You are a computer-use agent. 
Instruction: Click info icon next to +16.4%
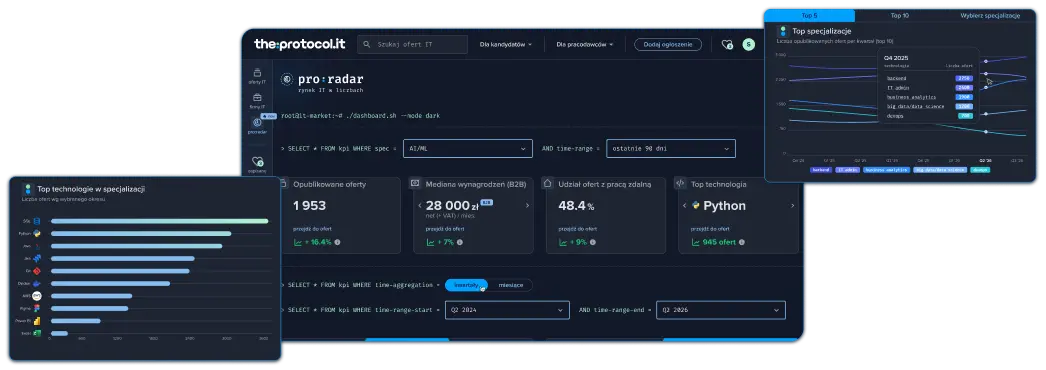coord(337,242)
